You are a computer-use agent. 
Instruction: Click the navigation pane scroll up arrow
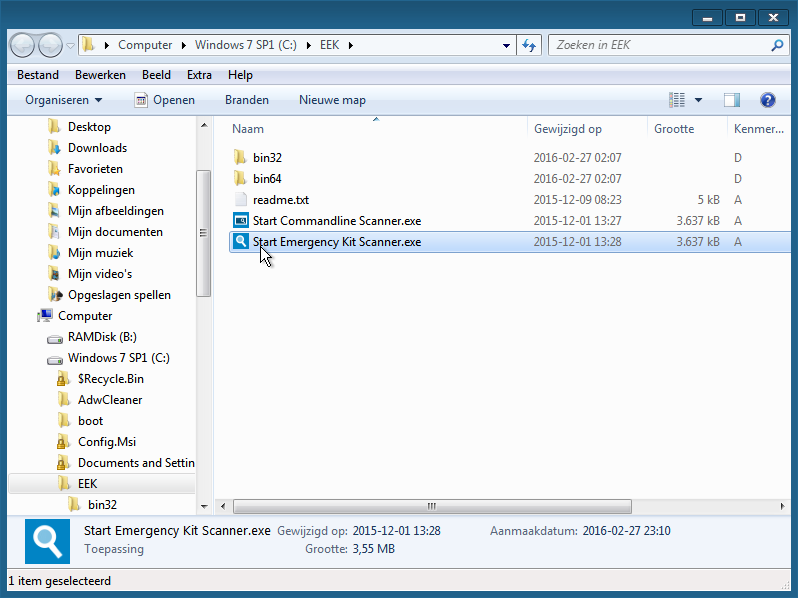point(204,125)
